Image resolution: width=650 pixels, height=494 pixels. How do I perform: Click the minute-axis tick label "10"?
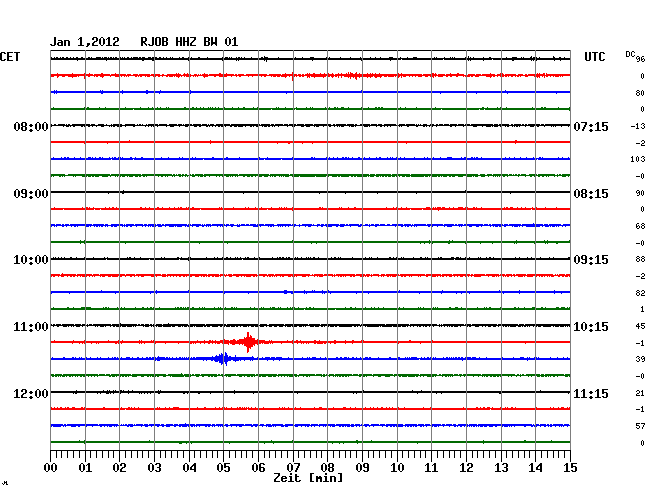[x=397, y=467]
